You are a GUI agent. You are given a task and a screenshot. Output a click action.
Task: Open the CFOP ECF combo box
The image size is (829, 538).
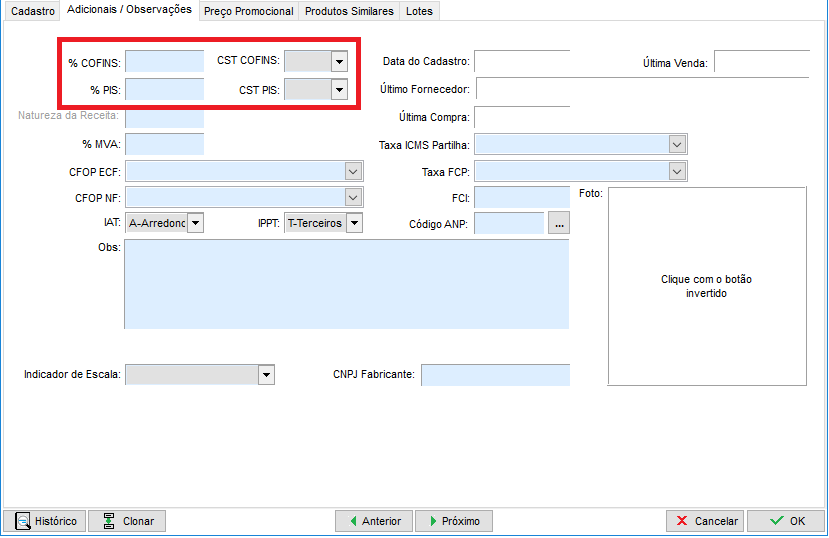pos(352,172)
